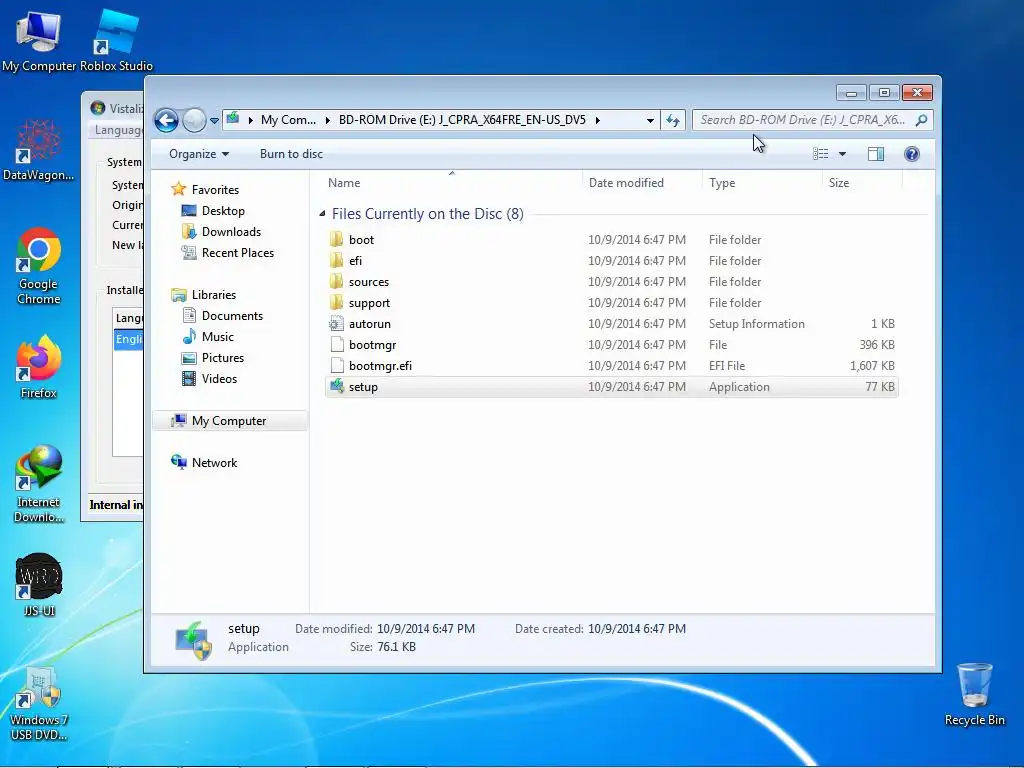The width and height of the screenshot is (1024, 768).
Task: Click the My Computer desktop icon
Action: click(x=39, y=40)
